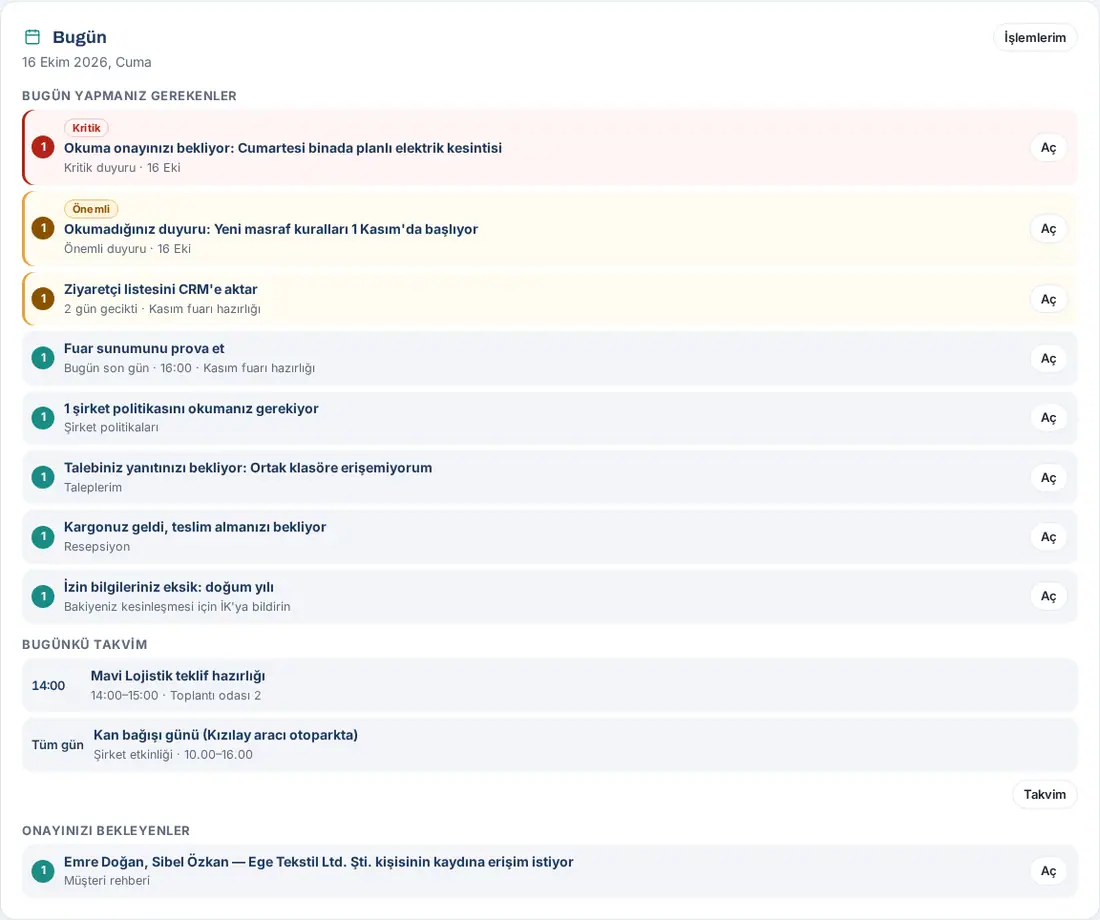Click the 'Ziyaretçi listesini CRM'e aktar' title
The height and width of the screenshot is (920, 1100).
click(161, 289)
